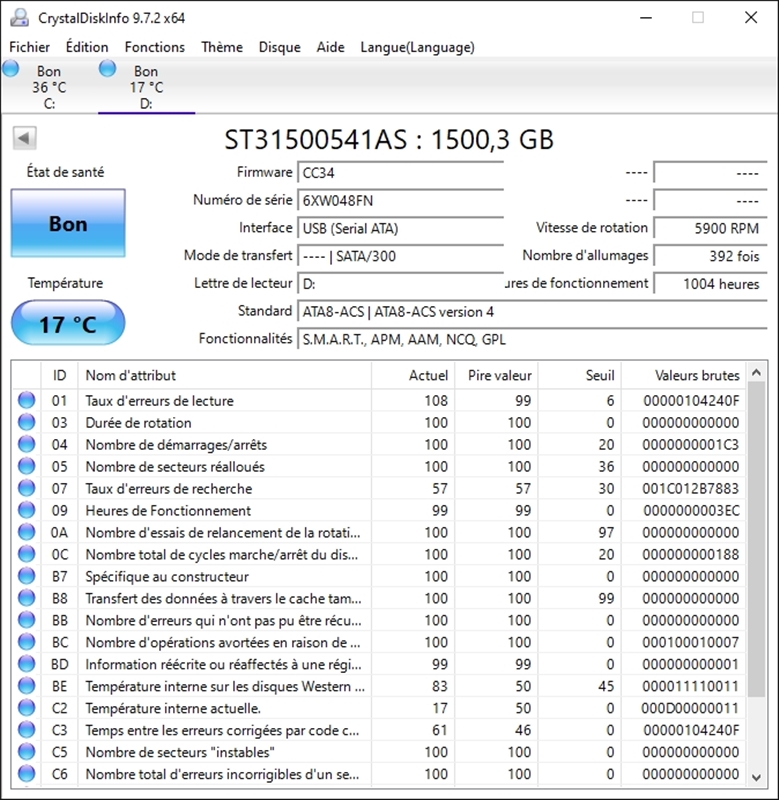This screenshot has width=779, height=800.
Task: Select the C: drive status orb
Action: tap(10, 69)
